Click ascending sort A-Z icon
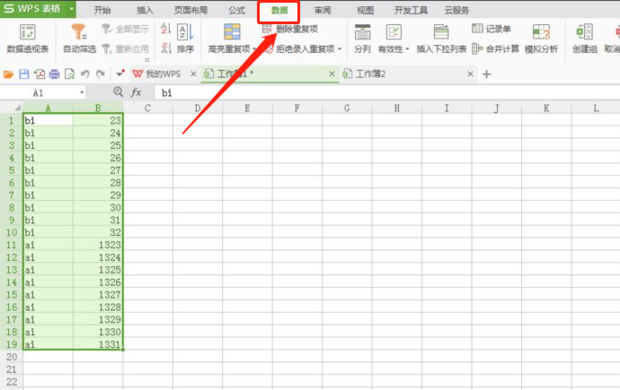Image resolution: width=620 pixels, height=390 pixels. pos(166,28)
